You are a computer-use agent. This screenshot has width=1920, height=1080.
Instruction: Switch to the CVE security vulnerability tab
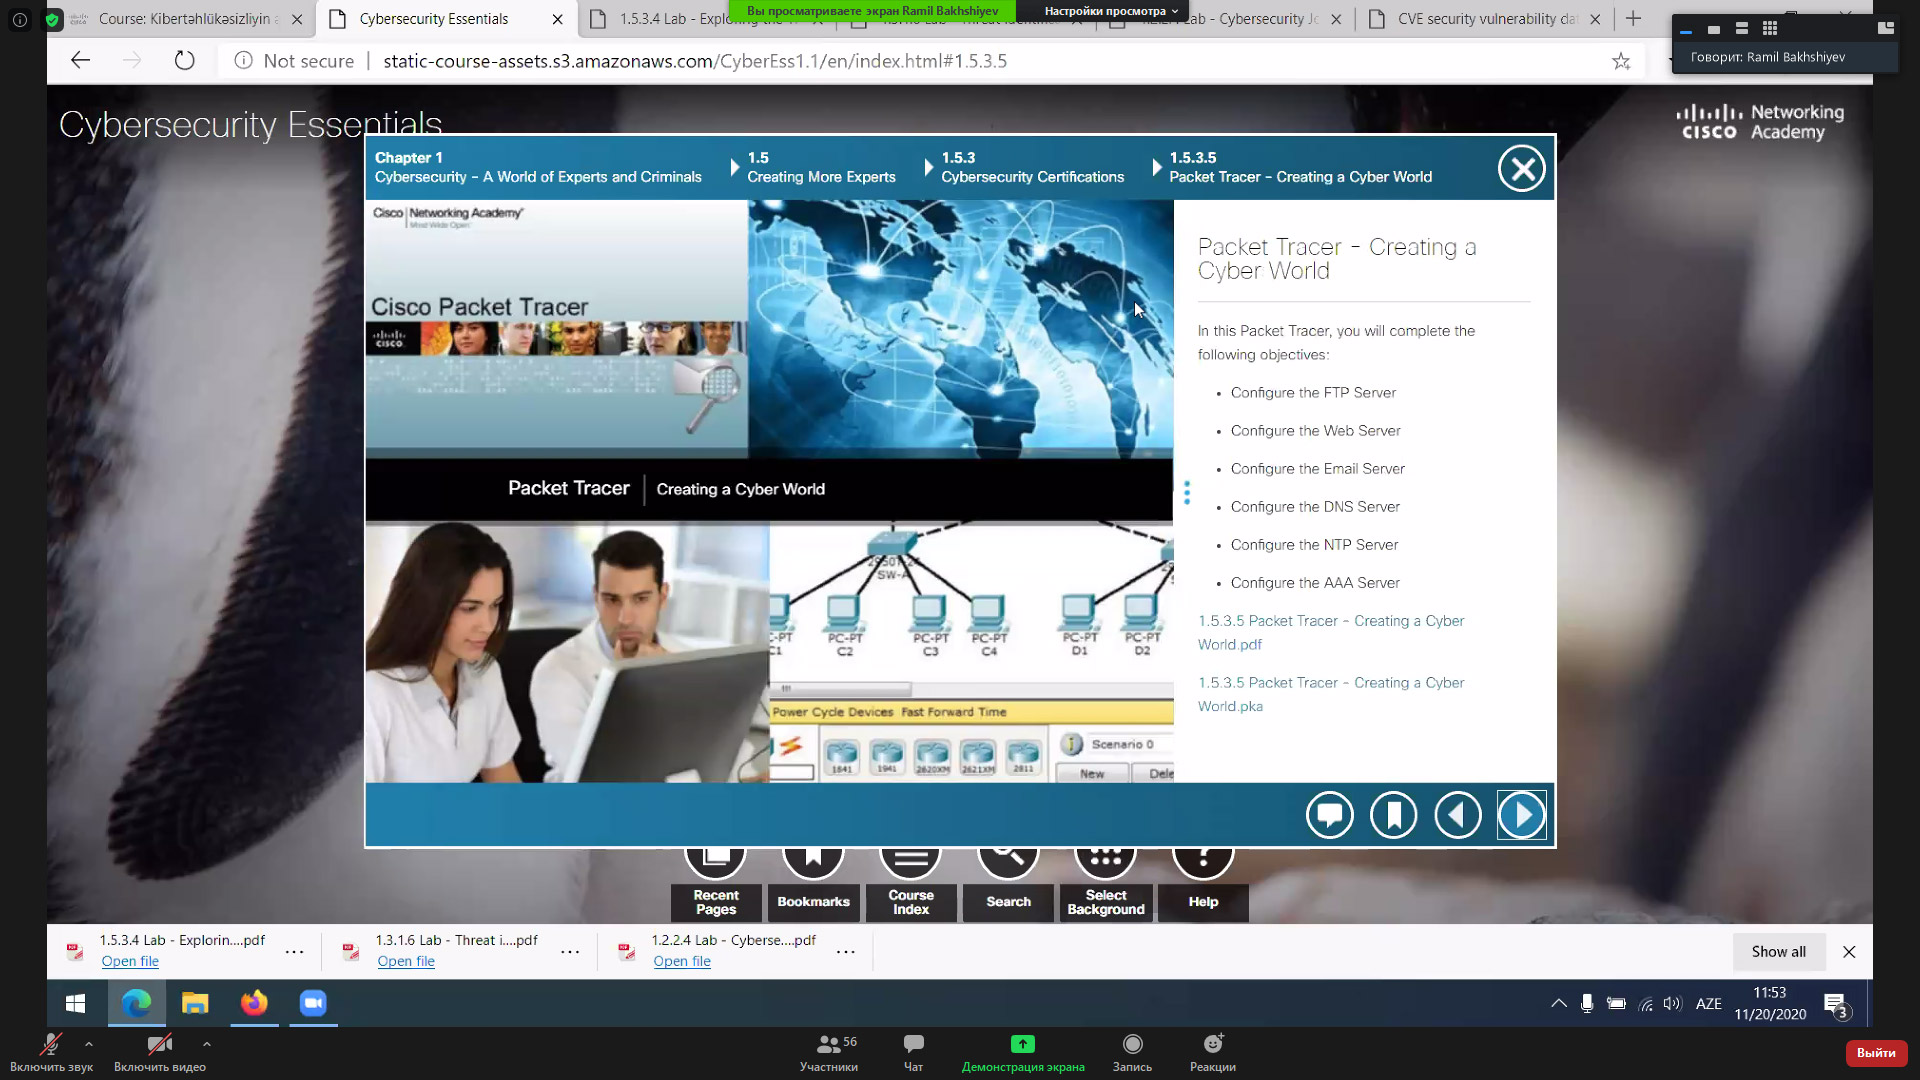pyautogui.click(x=1484, y=19)
